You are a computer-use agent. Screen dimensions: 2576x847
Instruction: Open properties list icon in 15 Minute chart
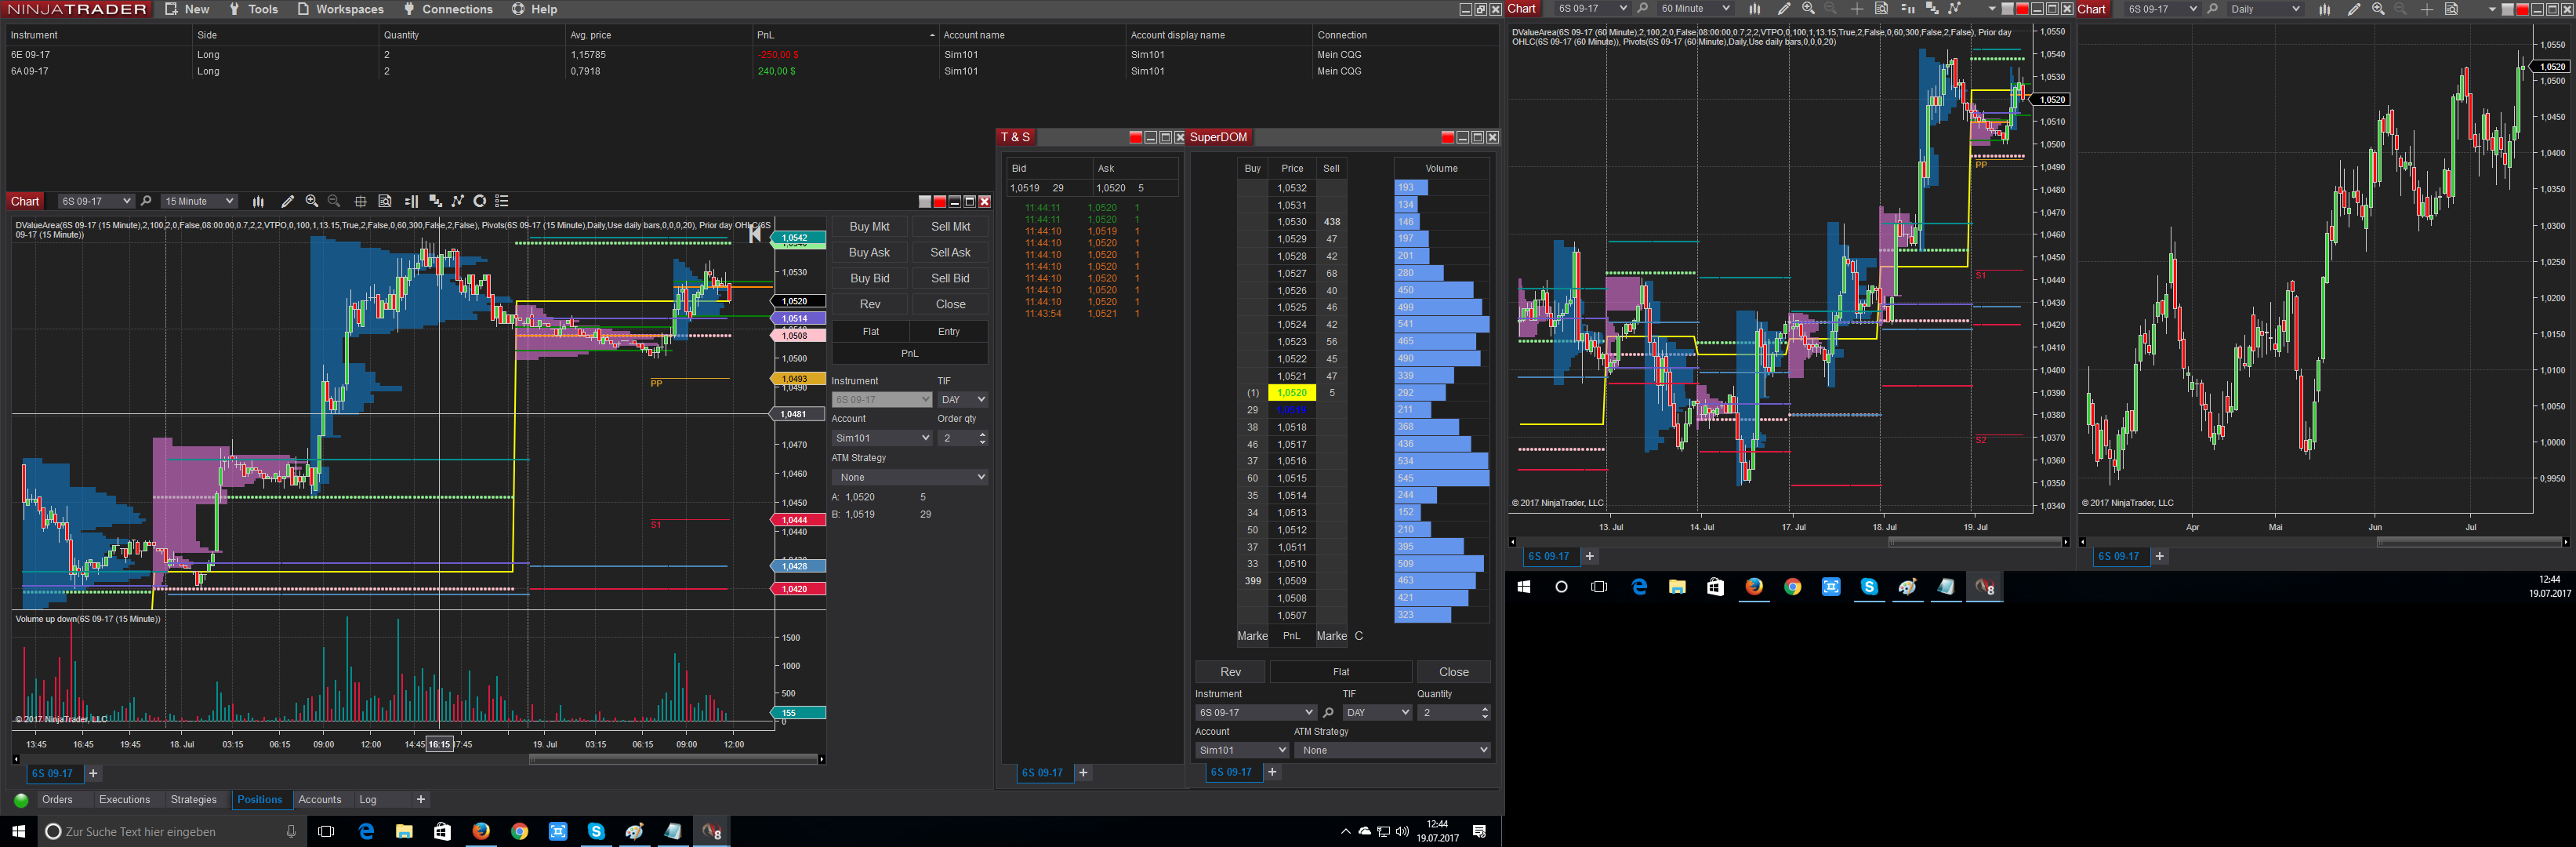pos(502,201)
